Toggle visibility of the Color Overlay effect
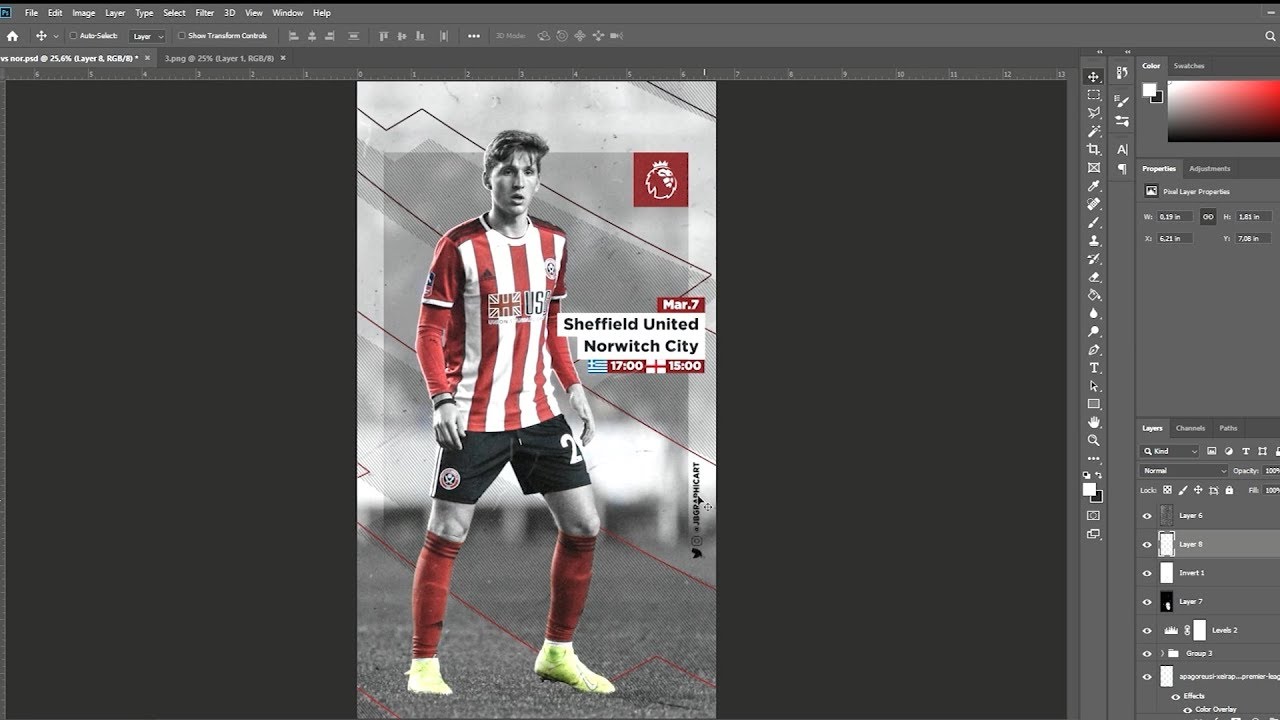Image resolution: width=1280 pixels, height=720 pixels. click(x=1186, y=709)
